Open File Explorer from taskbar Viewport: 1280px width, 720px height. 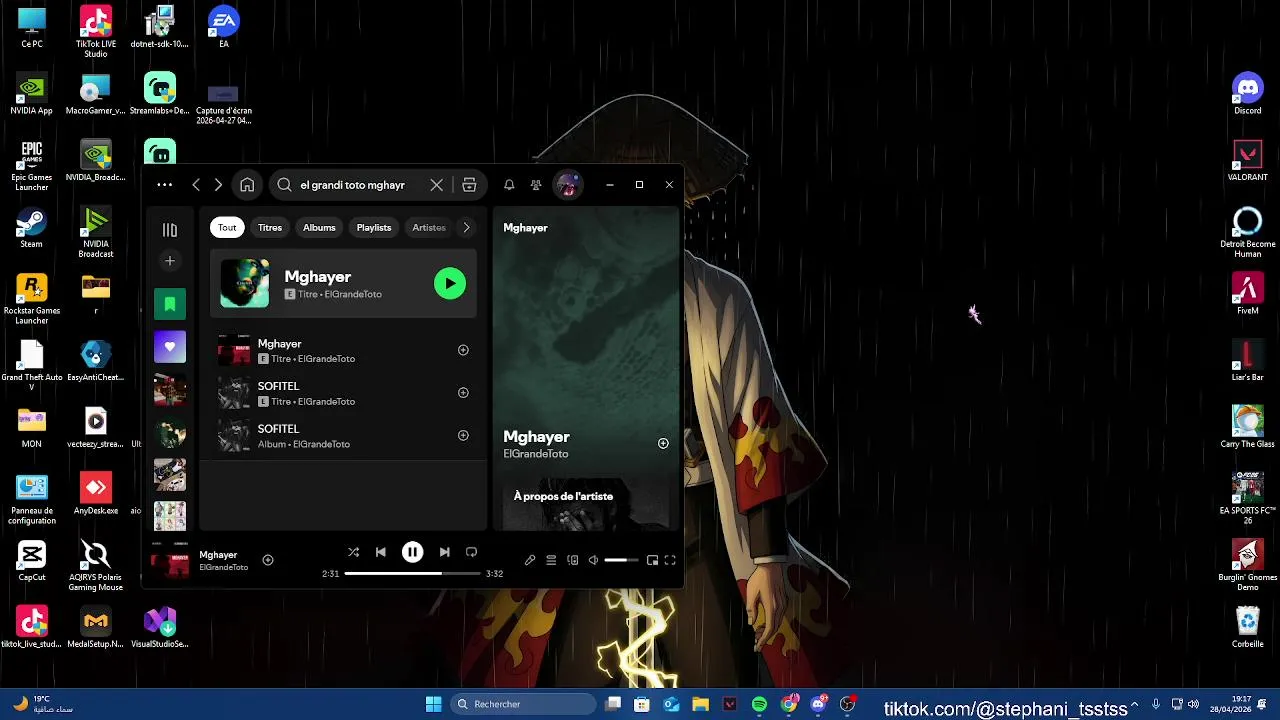[x=700, y=704]
